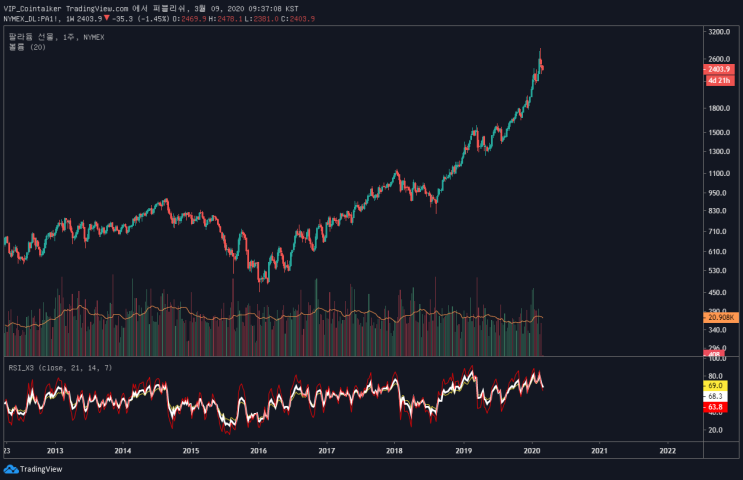
Task: Click the 530.0 price axis label
Action: [x=717, y=271]
